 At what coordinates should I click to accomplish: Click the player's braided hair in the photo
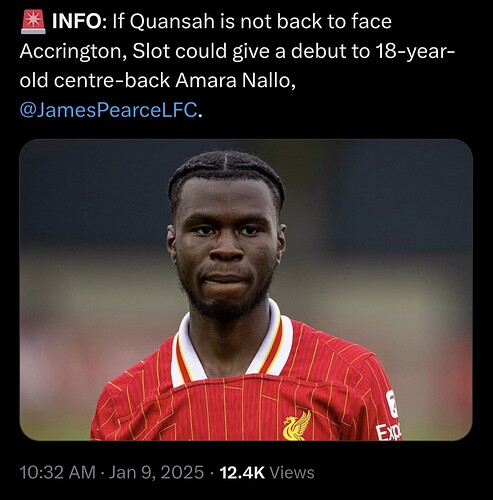tap(226, 168)
